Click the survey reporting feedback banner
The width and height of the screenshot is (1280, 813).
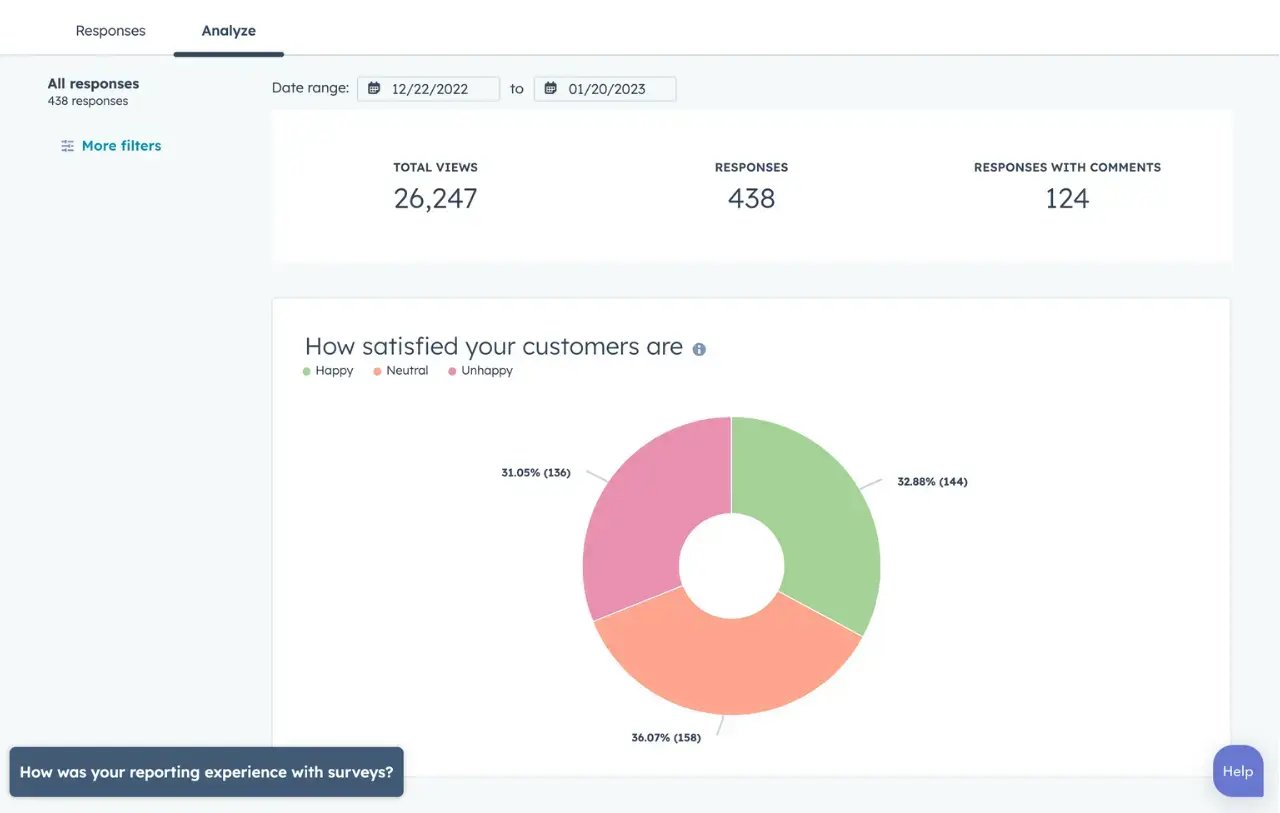point(206,771)
